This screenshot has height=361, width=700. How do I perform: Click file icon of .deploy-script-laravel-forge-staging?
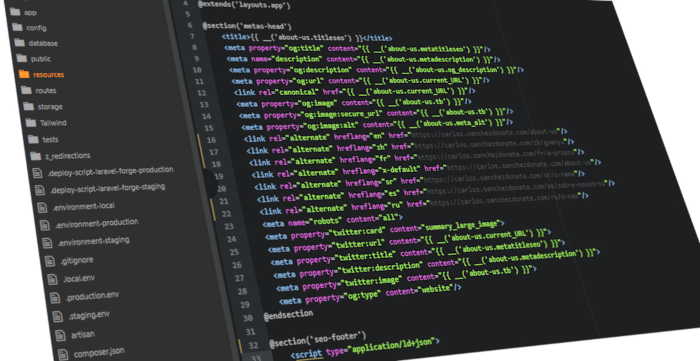point(40,190)
